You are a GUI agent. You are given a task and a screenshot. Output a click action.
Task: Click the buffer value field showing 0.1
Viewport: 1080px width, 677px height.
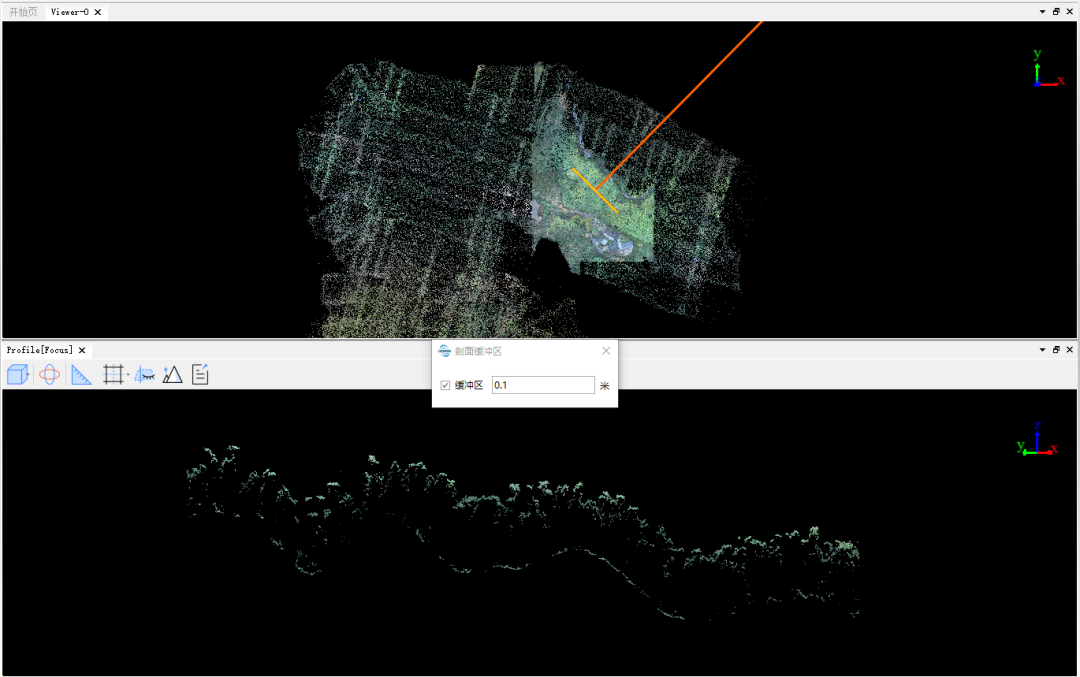tap(543, 385)
